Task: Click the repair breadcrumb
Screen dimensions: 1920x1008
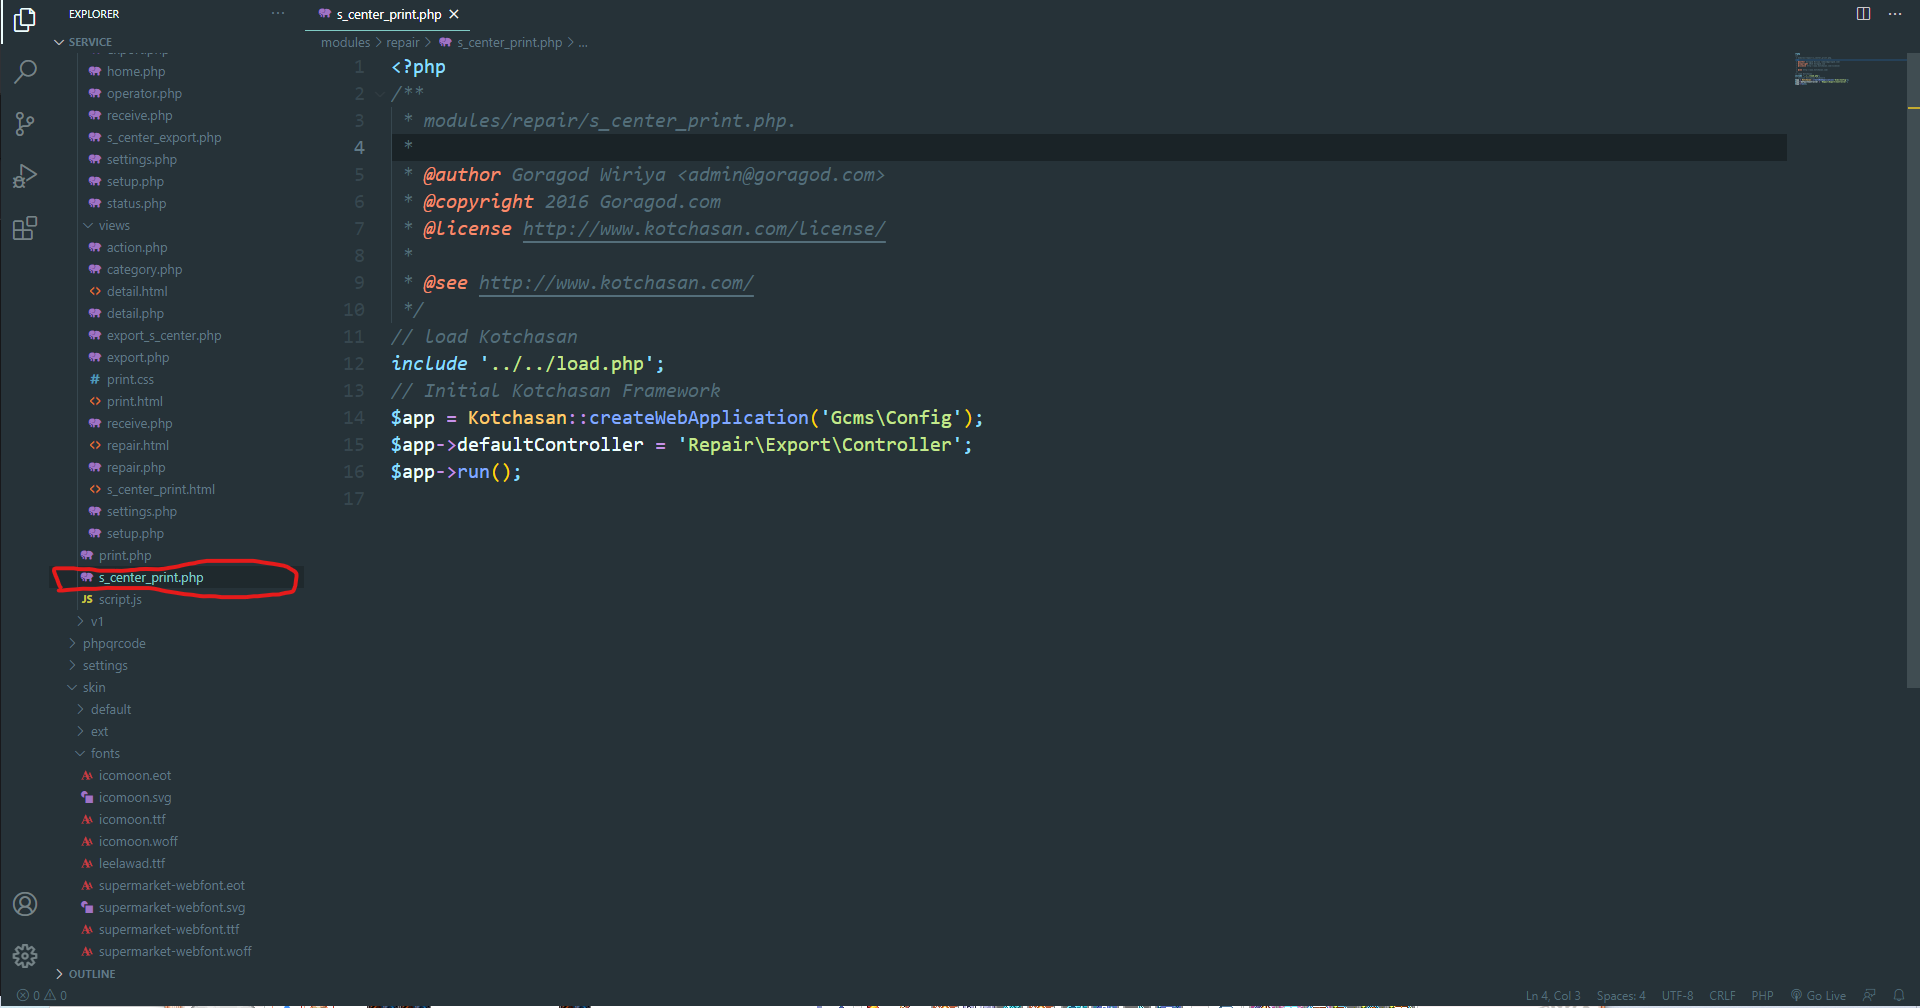Action: coord(403,42)
